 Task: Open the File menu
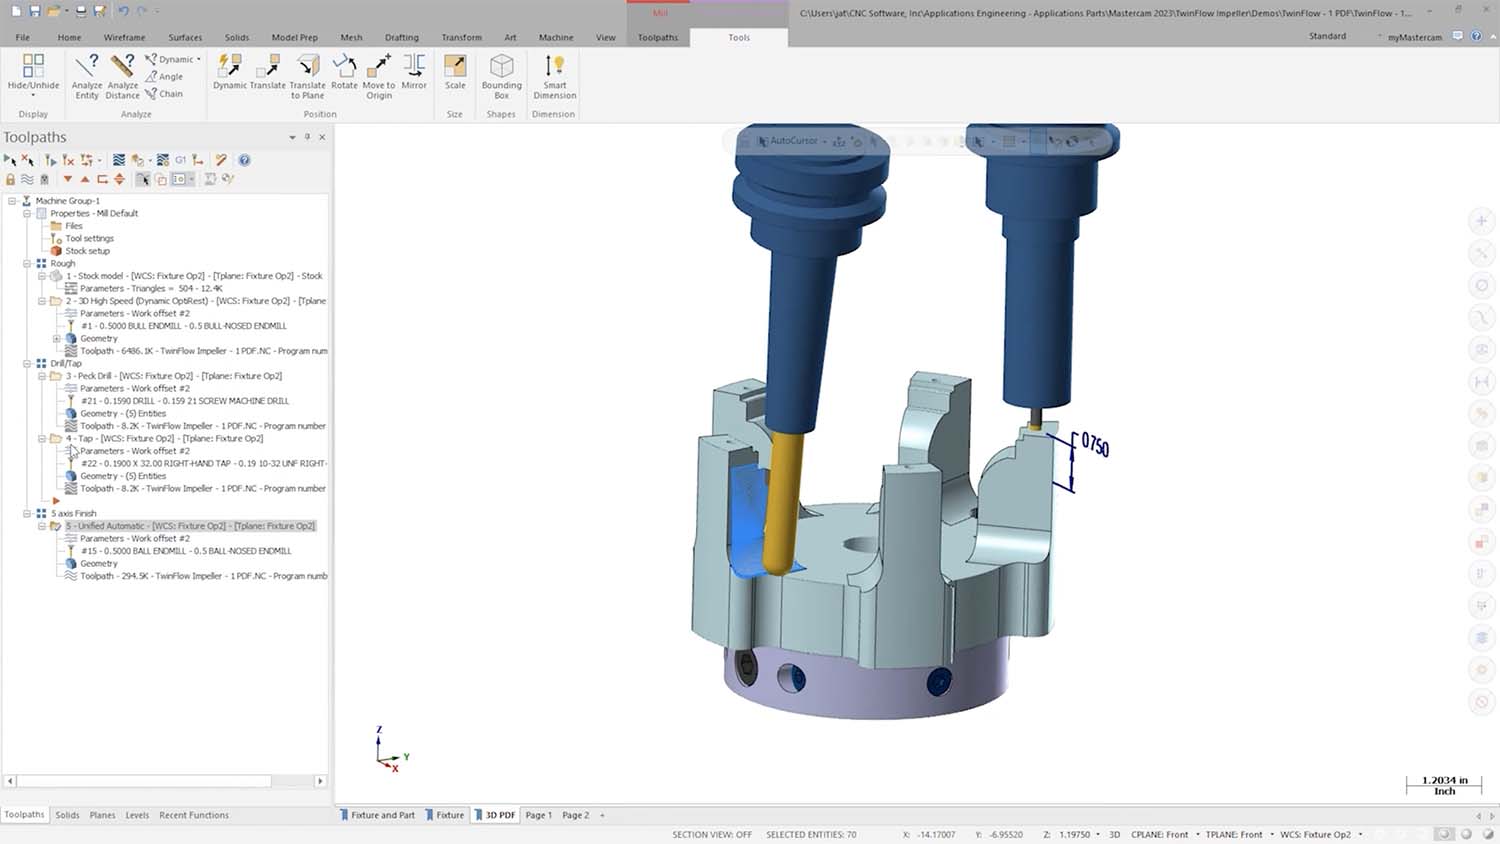(22, 37)
